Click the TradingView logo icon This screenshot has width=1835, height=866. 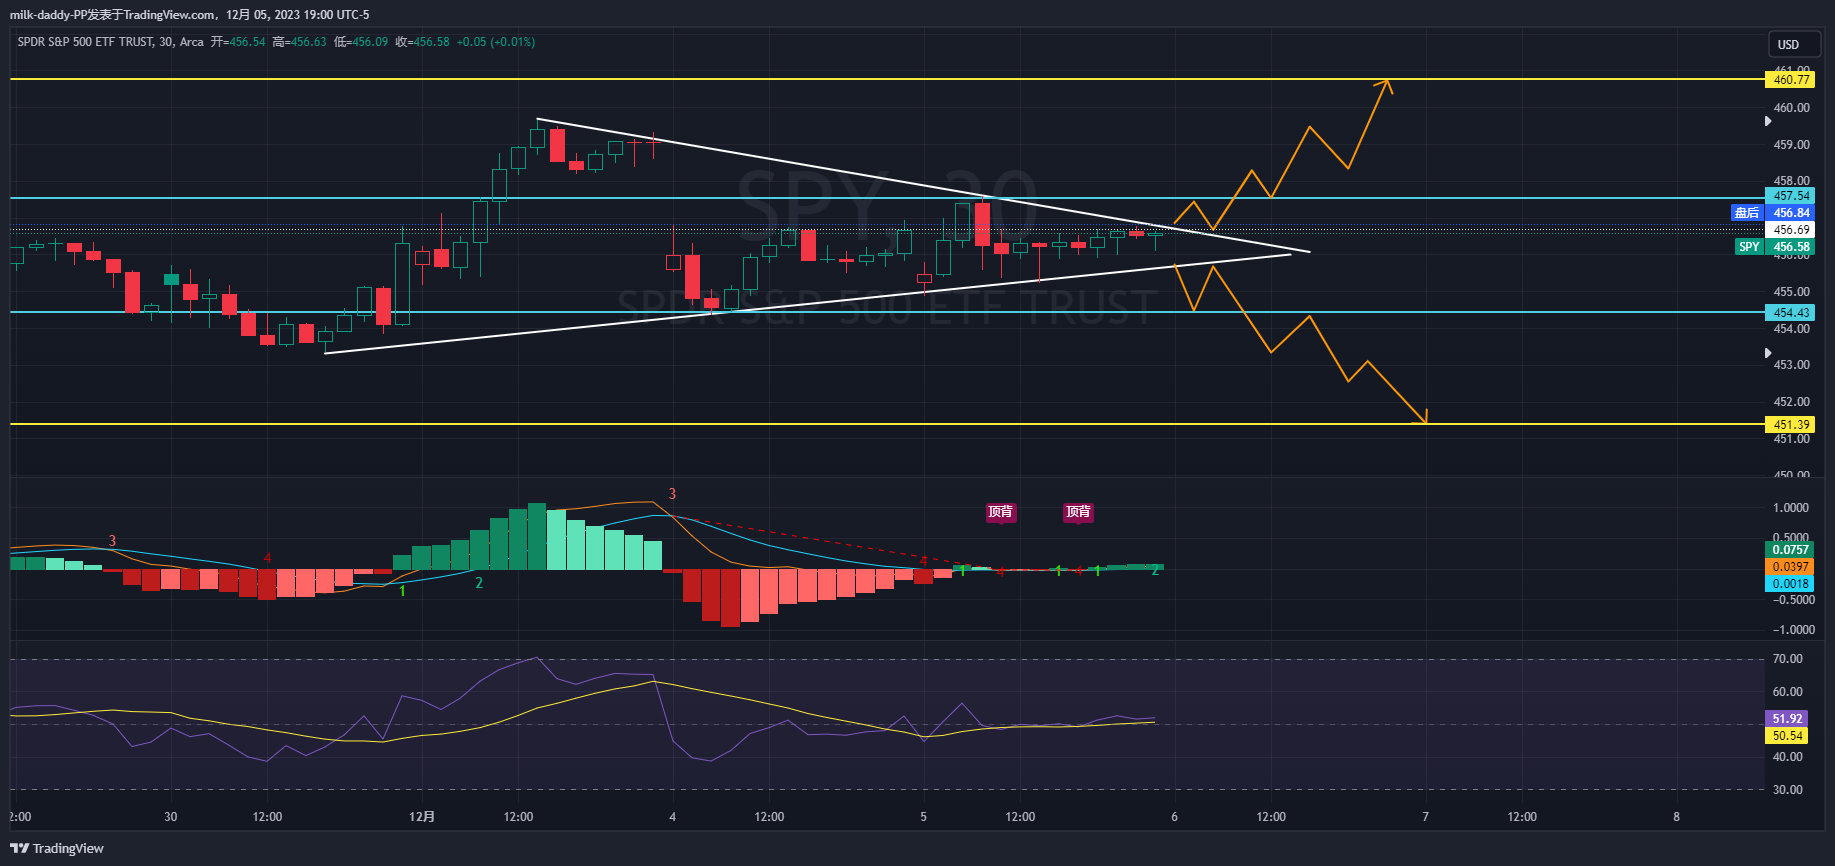tap(19, 848)
